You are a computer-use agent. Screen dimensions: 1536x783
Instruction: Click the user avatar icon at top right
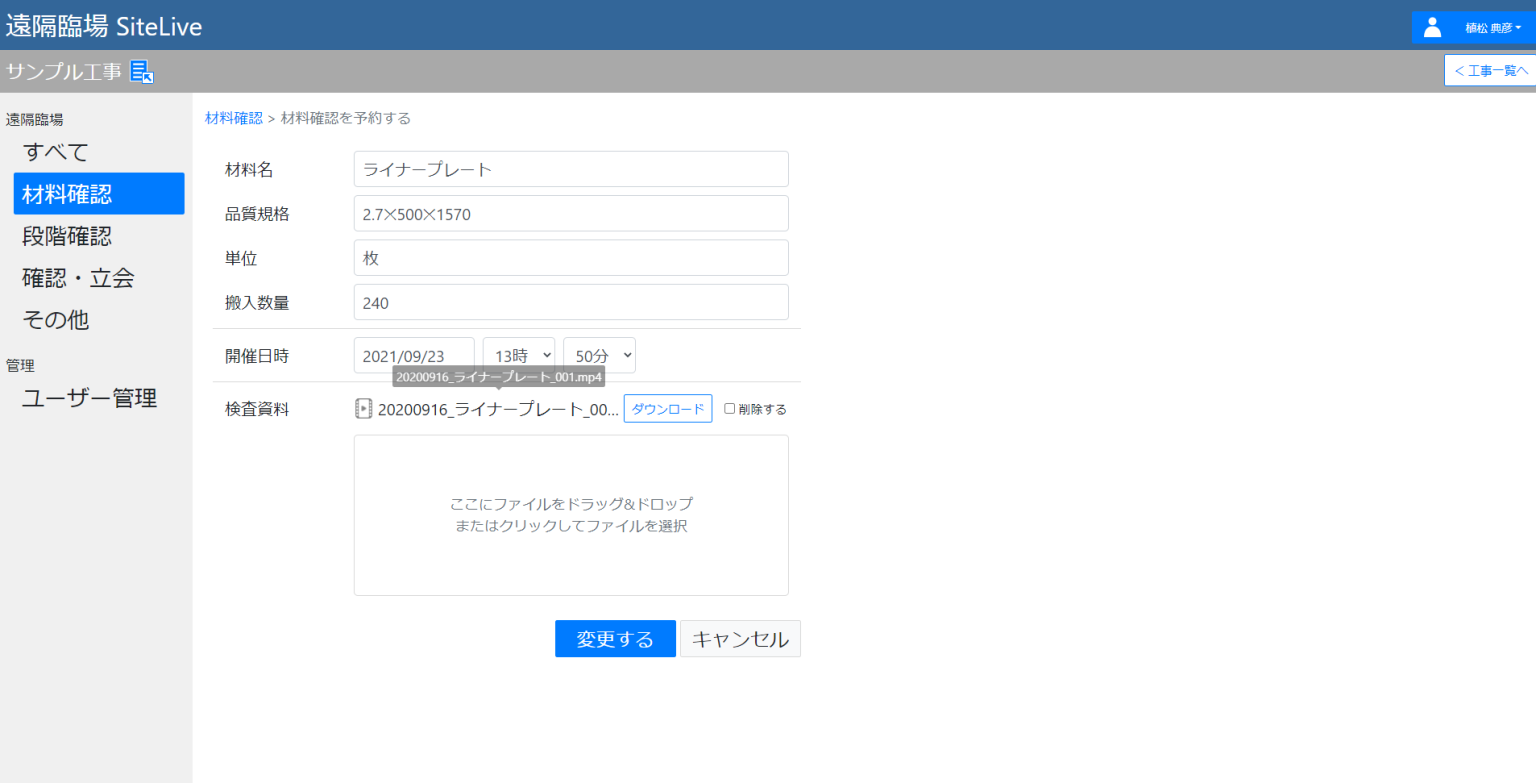click(1432, 27)
